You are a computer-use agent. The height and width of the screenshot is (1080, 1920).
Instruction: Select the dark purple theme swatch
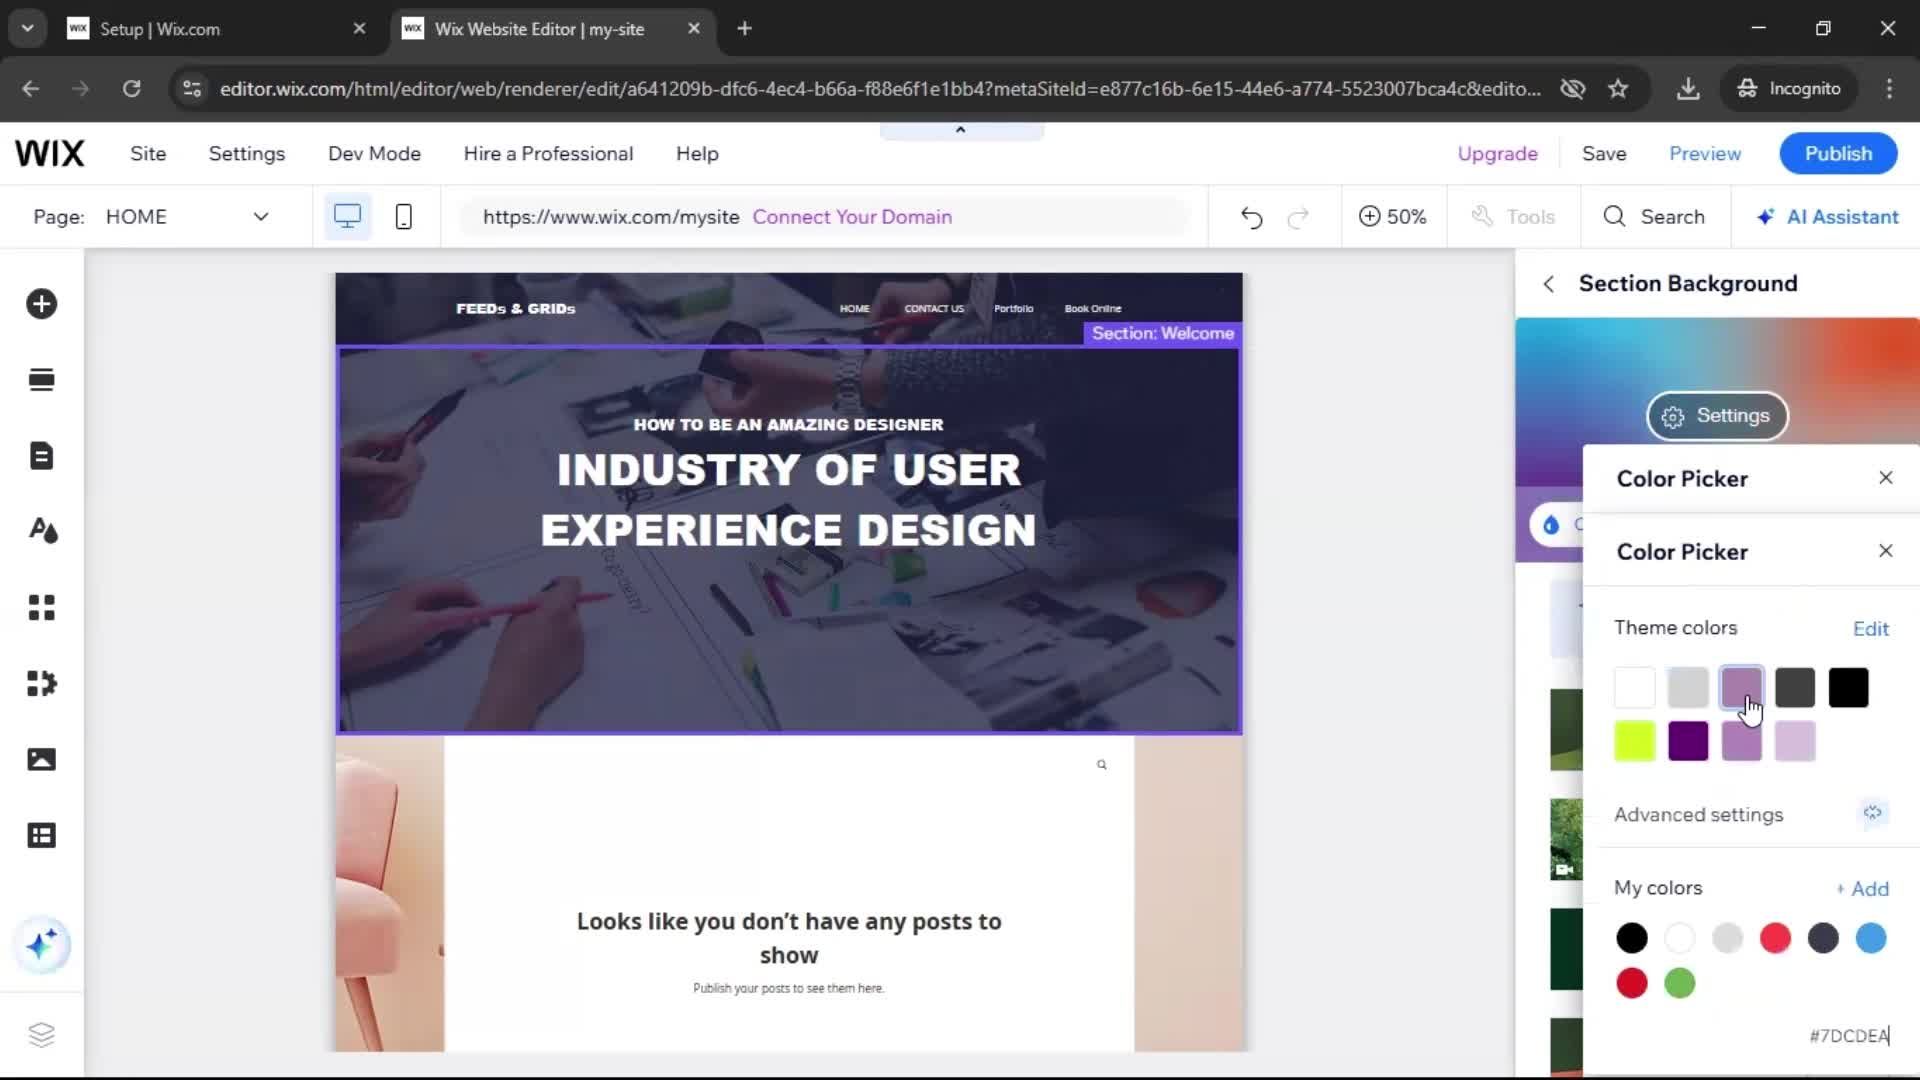[x=1688, y=742]
